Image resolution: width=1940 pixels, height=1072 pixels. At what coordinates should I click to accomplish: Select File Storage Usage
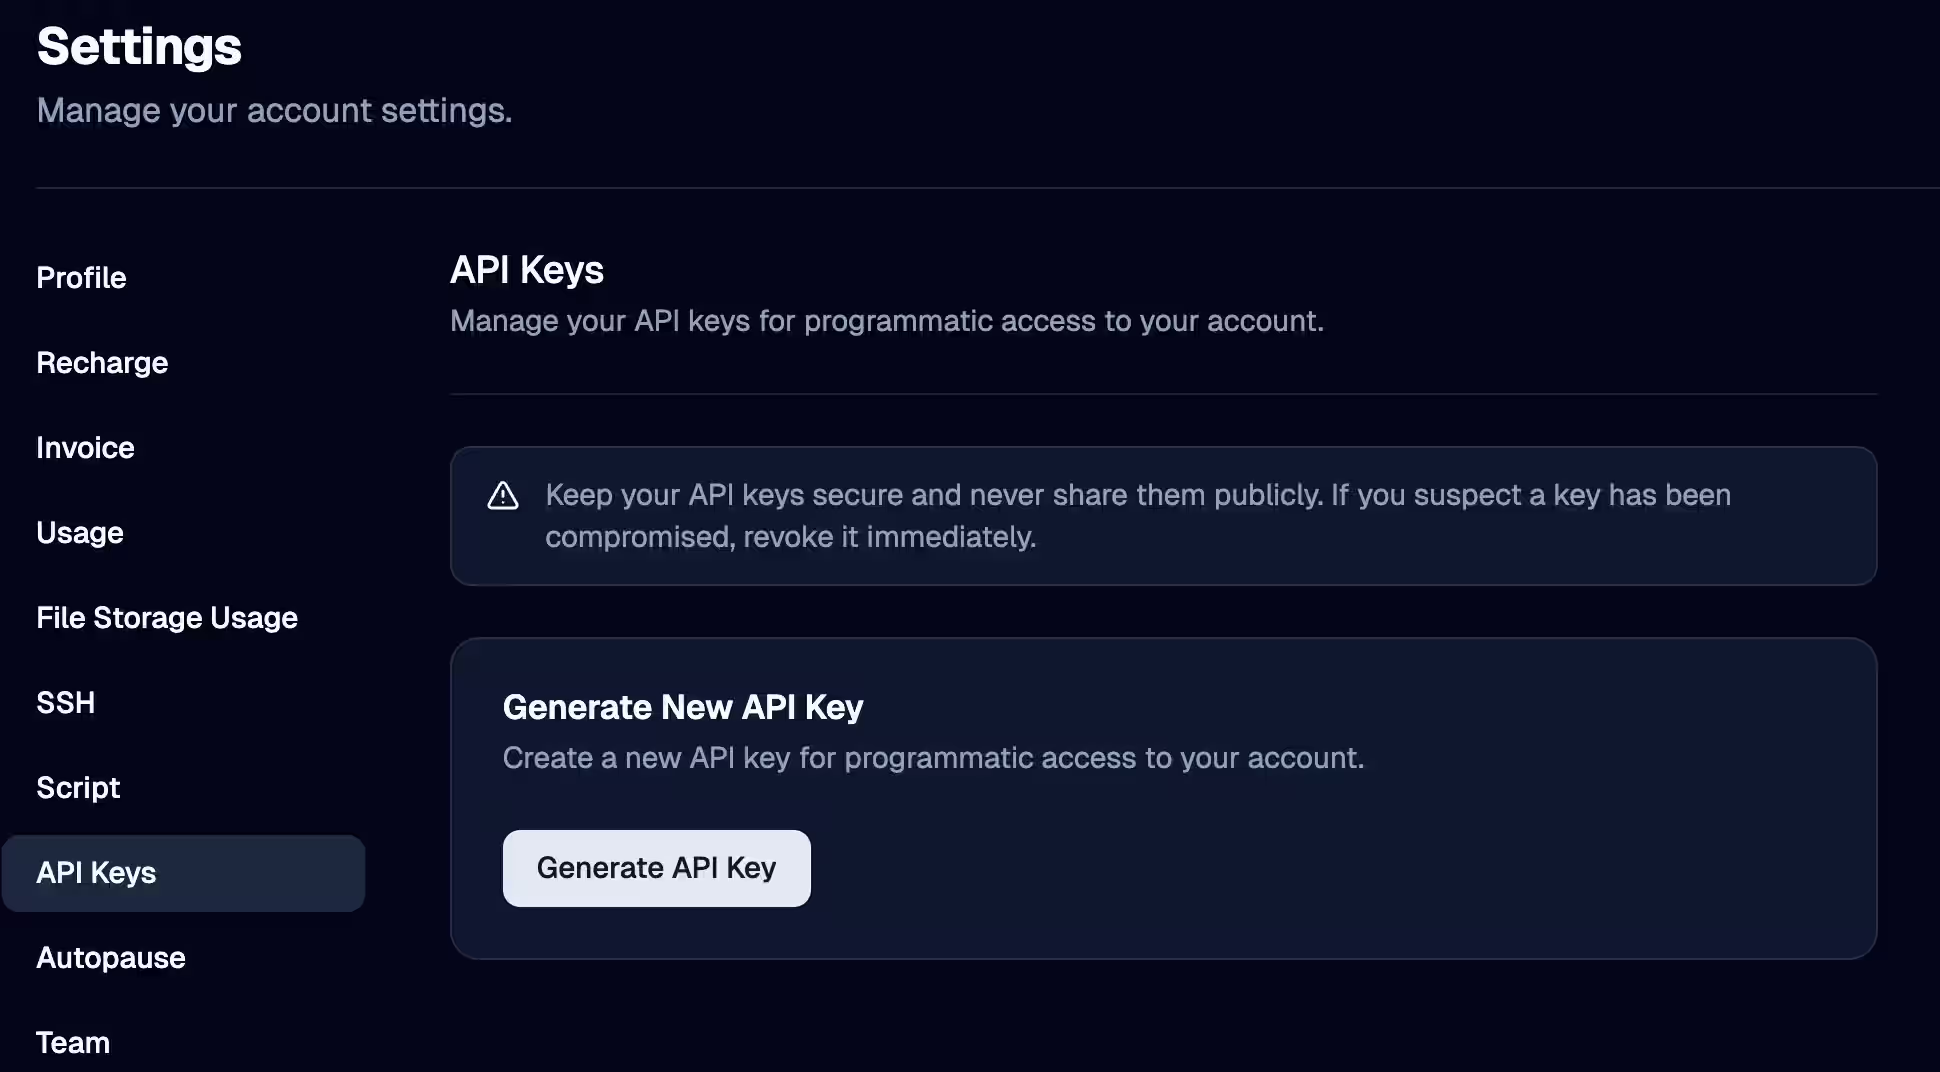point(166,618)
